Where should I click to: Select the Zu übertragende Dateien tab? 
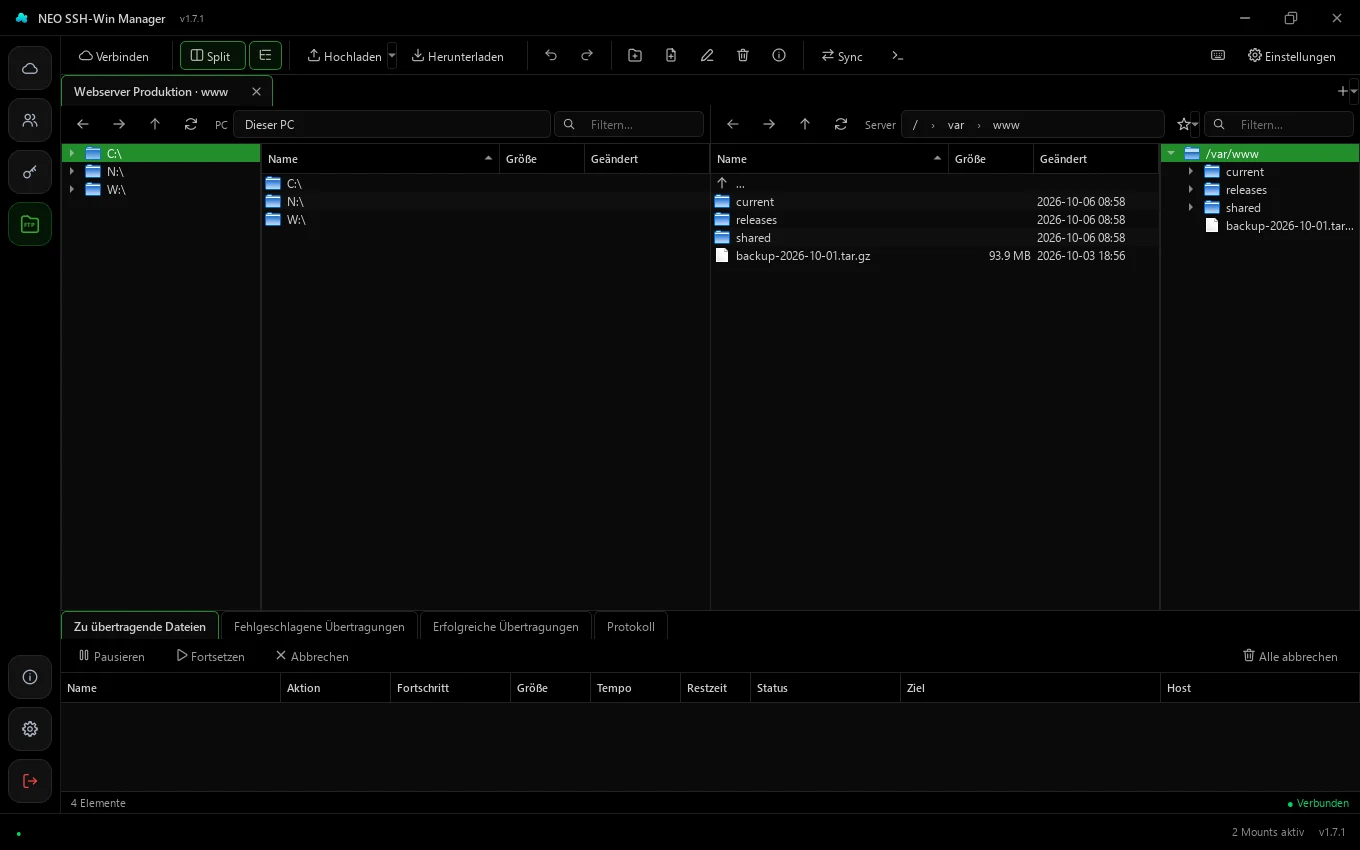pyautogui.click(x=140, y=626)
